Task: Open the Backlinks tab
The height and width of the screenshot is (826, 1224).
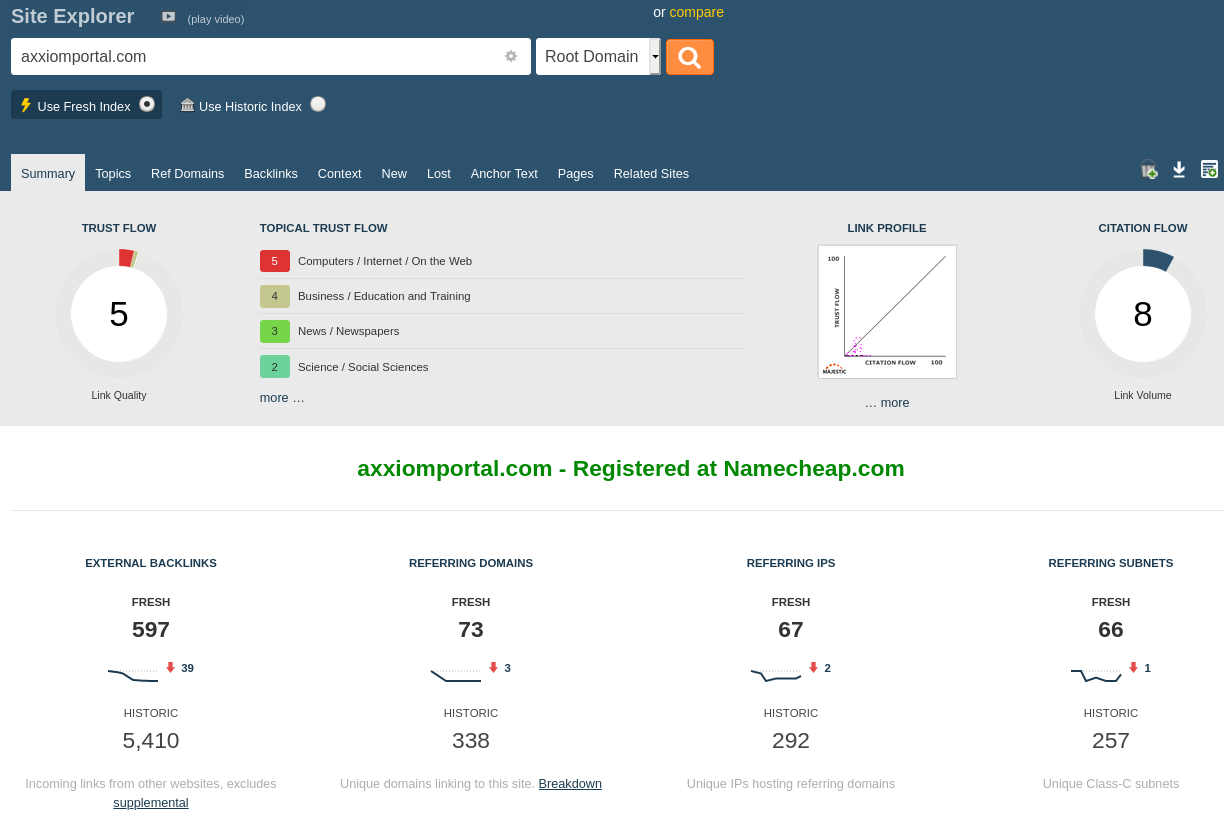Action: point(271,173)
